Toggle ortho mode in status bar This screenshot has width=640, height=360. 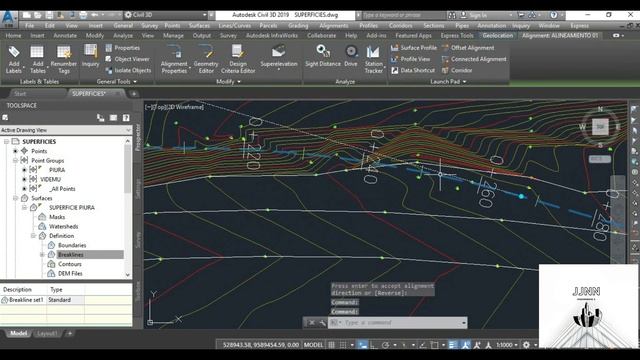tap(373, 345)
